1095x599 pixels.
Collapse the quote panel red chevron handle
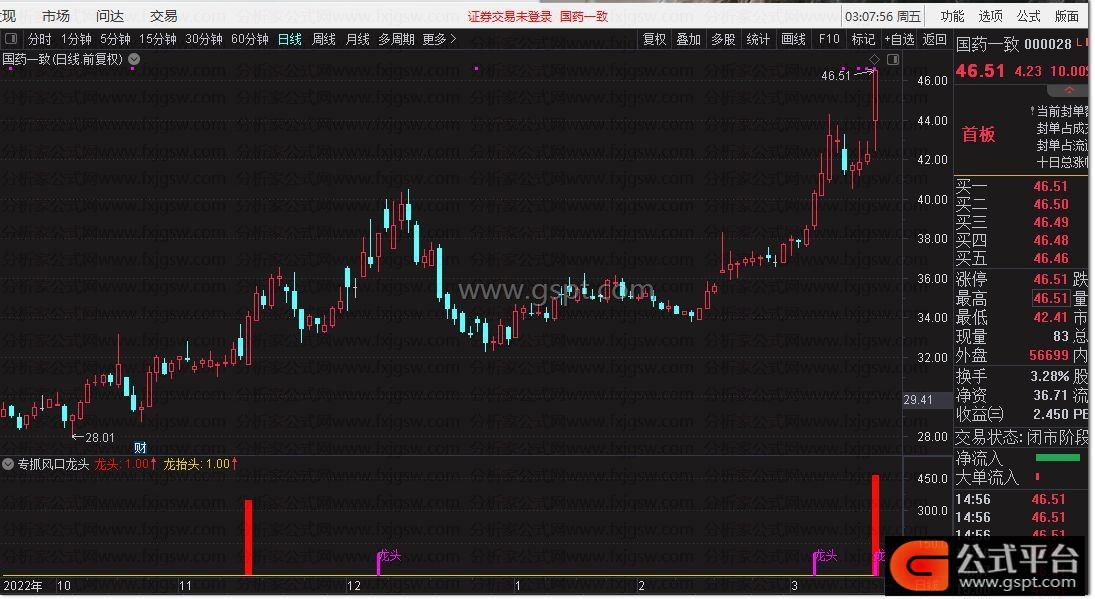pos(1068,91)
